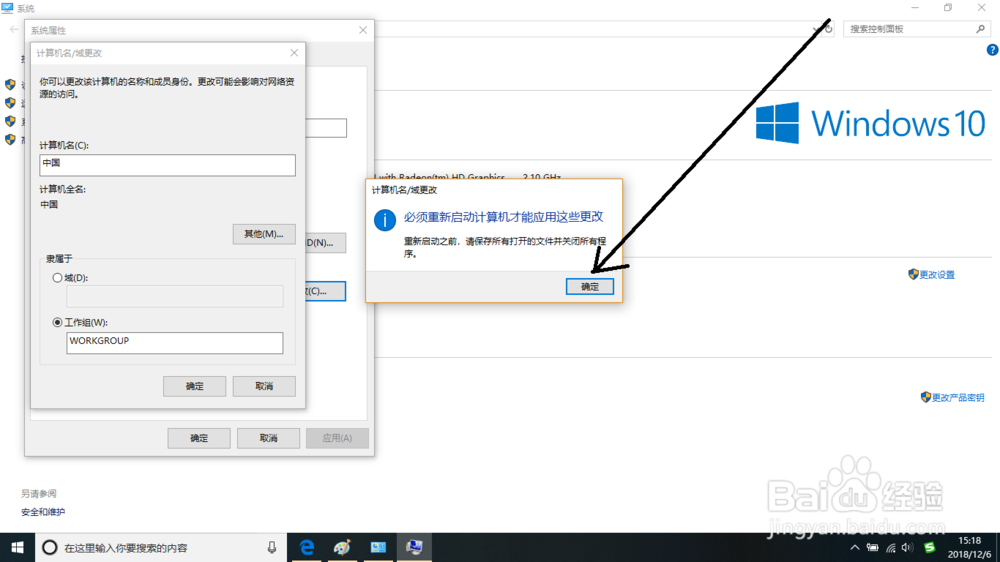The width and height of the screenshot is (1000, 562).
Task: Open the blue window app on taskbar
Action: [x=378, y=547]
